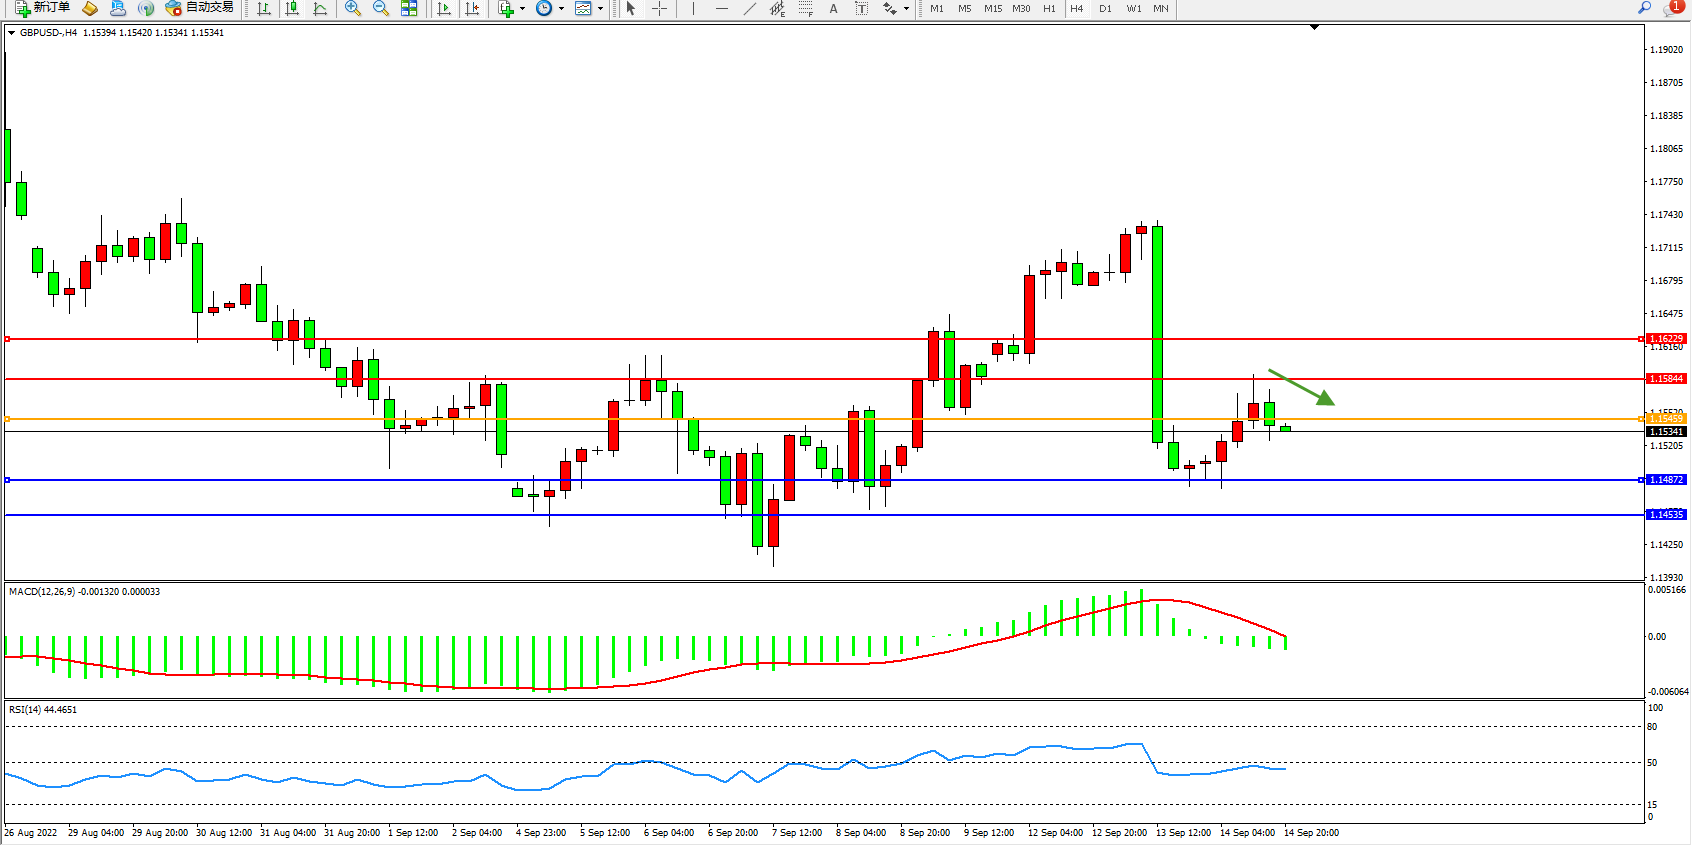Click the zoom in magnifier icon

tap(353, 9)
